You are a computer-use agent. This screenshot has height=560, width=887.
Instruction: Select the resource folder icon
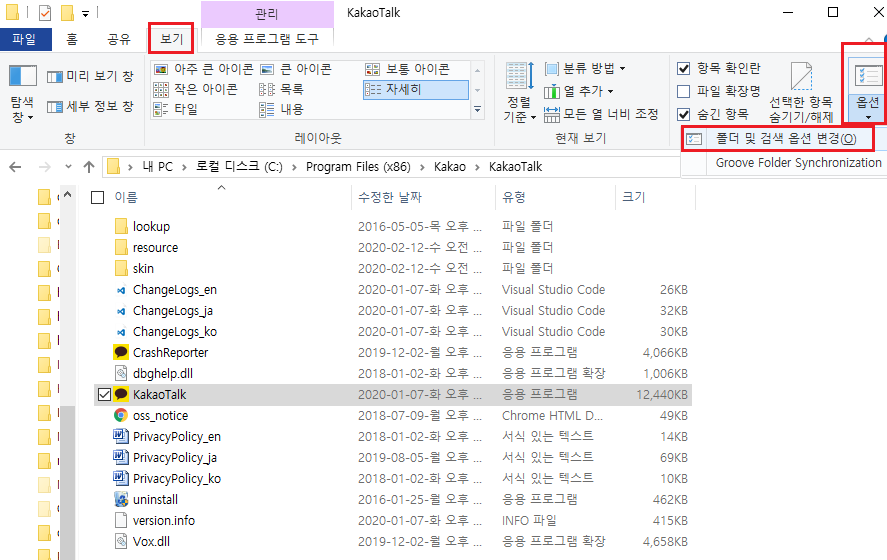pyautogui.click(x=121, y=247)
